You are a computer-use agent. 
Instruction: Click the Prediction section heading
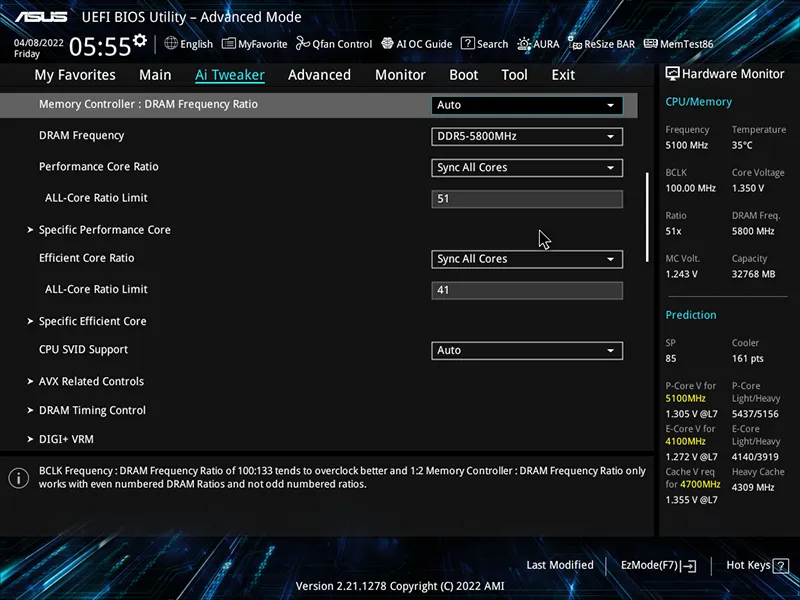click(691, 315)
